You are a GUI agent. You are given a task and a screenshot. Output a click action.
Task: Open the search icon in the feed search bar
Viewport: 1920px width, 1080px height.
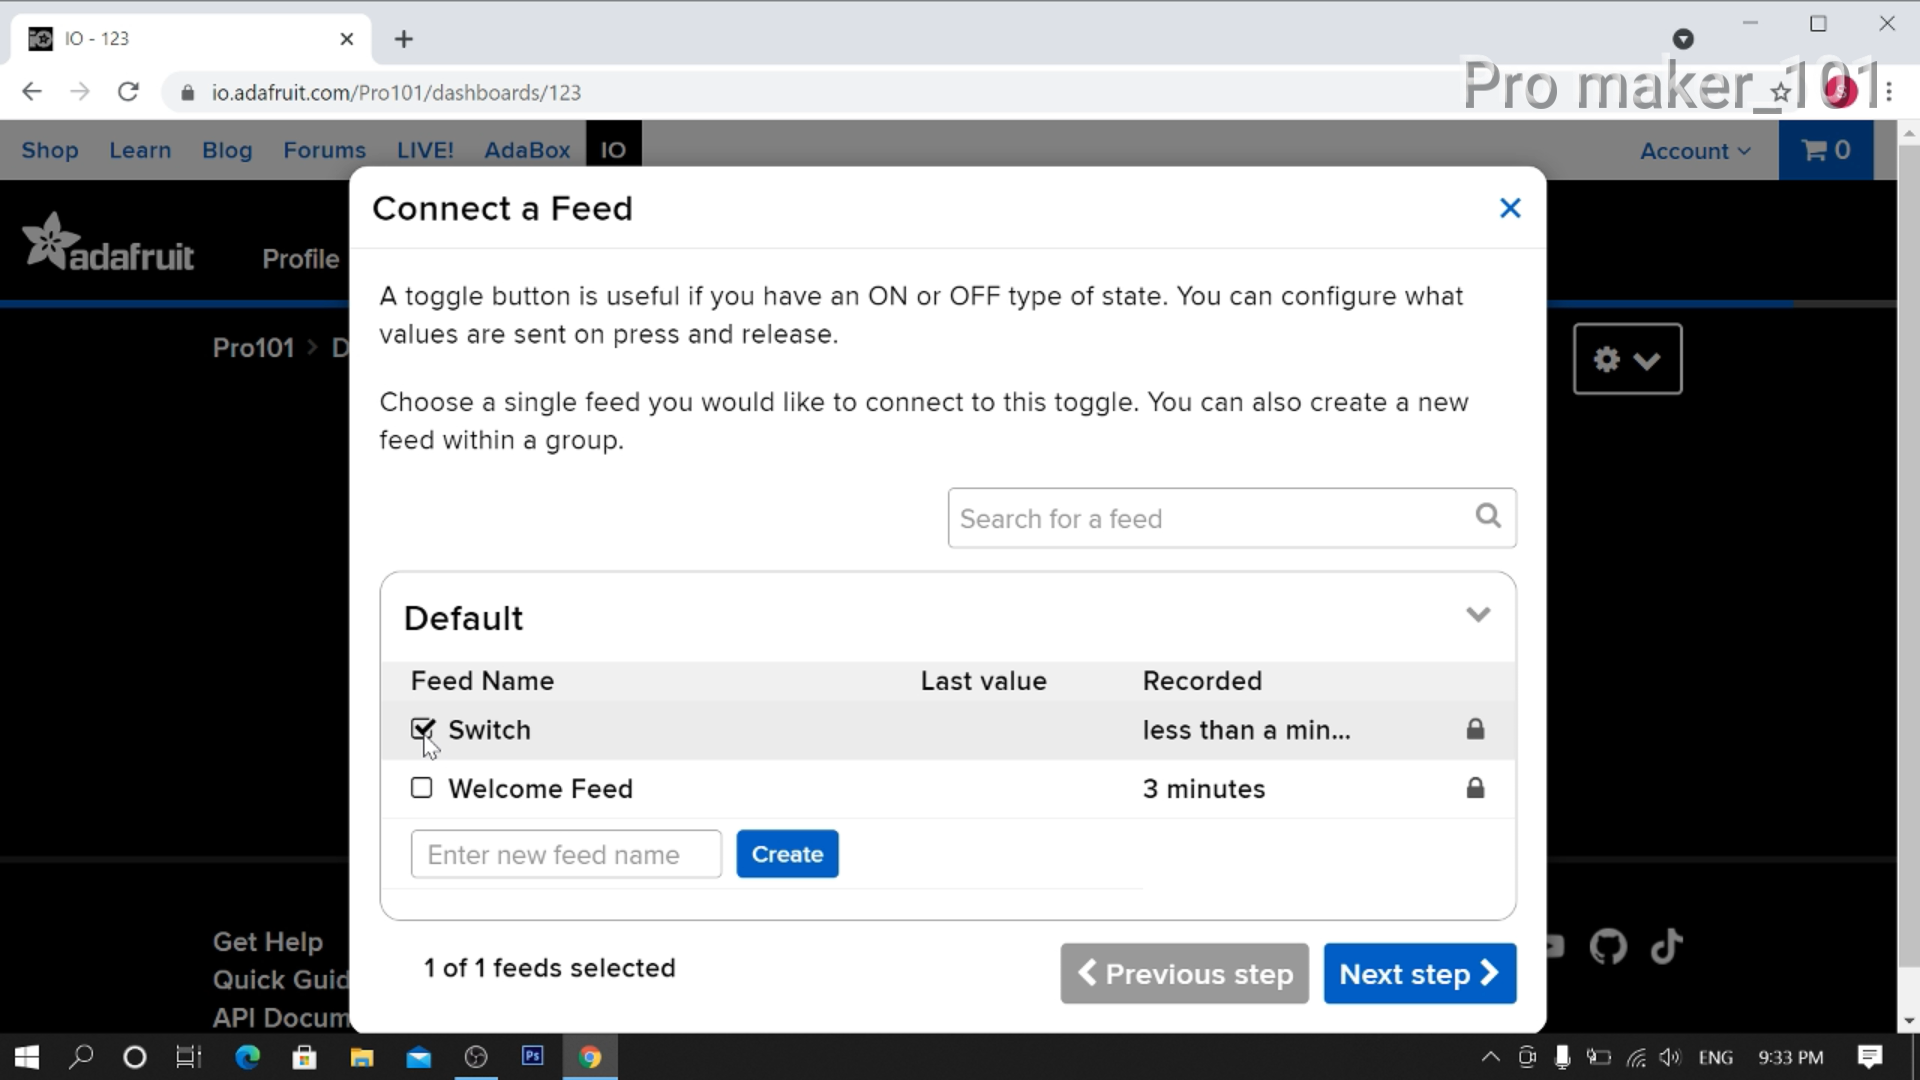click(x=1487, y=516)
